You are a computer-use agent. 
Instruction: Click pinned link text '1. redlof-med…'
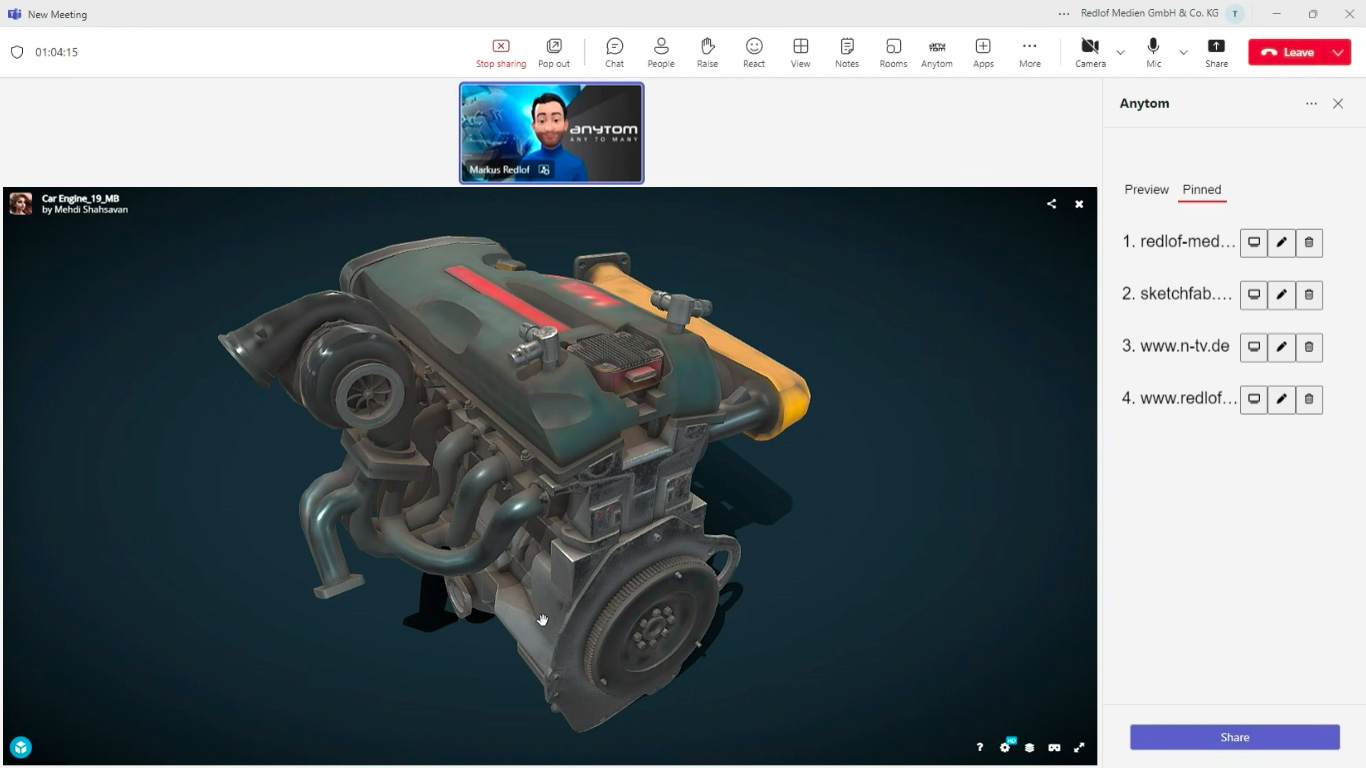[x=1179, y=242]
